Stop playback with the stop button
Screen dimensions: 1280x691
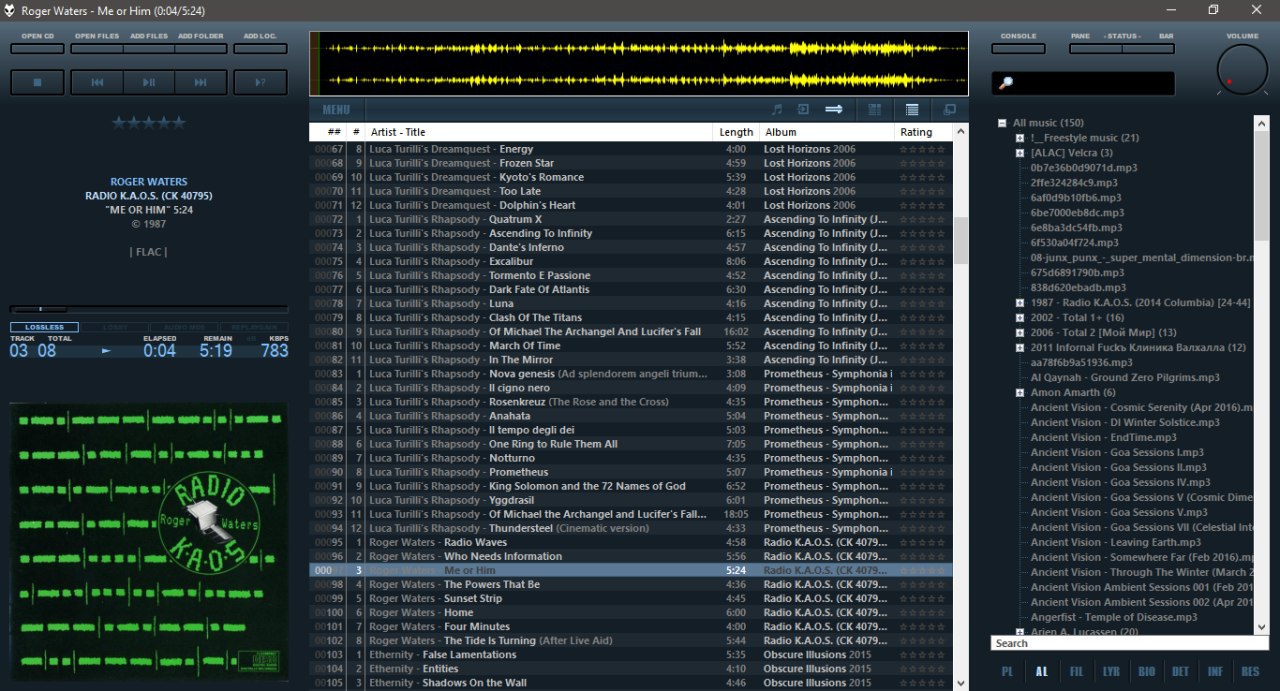pos(38,83)
